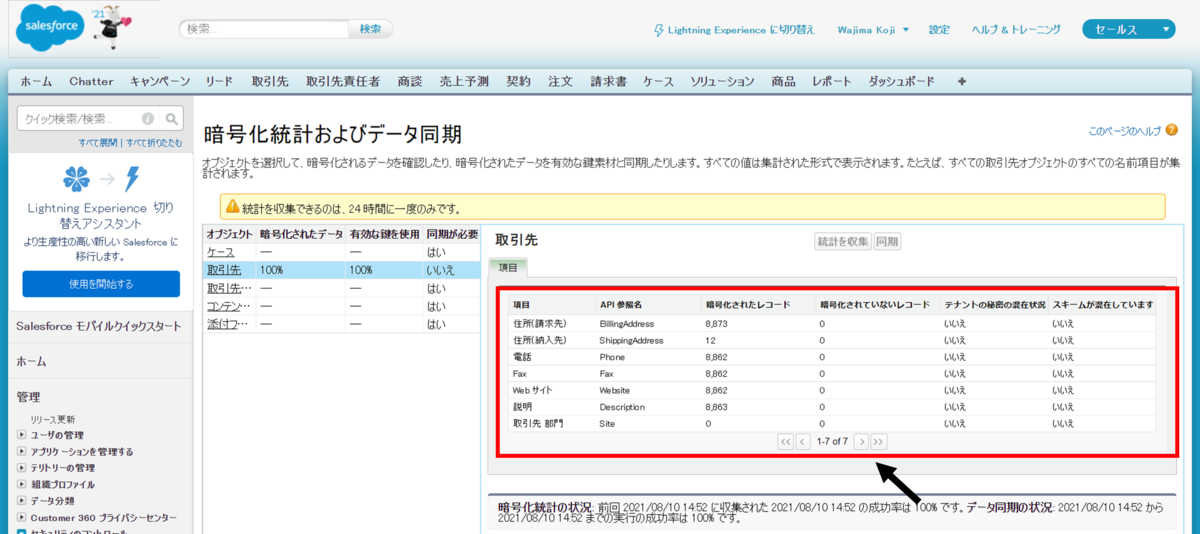This screenshot has height=534, width=1200.
Task: Click the info icon in quick search box
Action: click(148, 118)
